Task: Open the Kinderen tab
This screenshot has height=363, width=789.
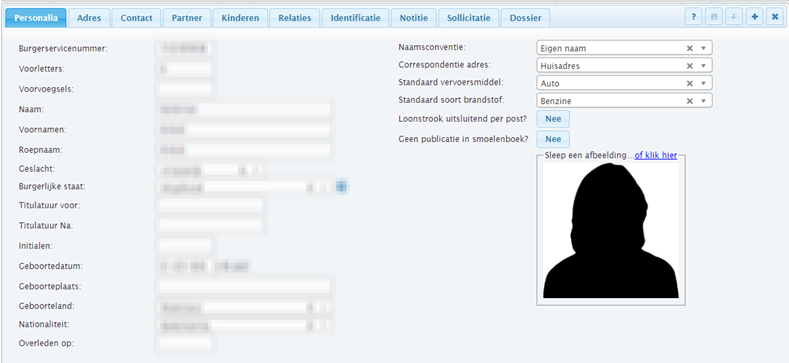Action: (240, 18)
